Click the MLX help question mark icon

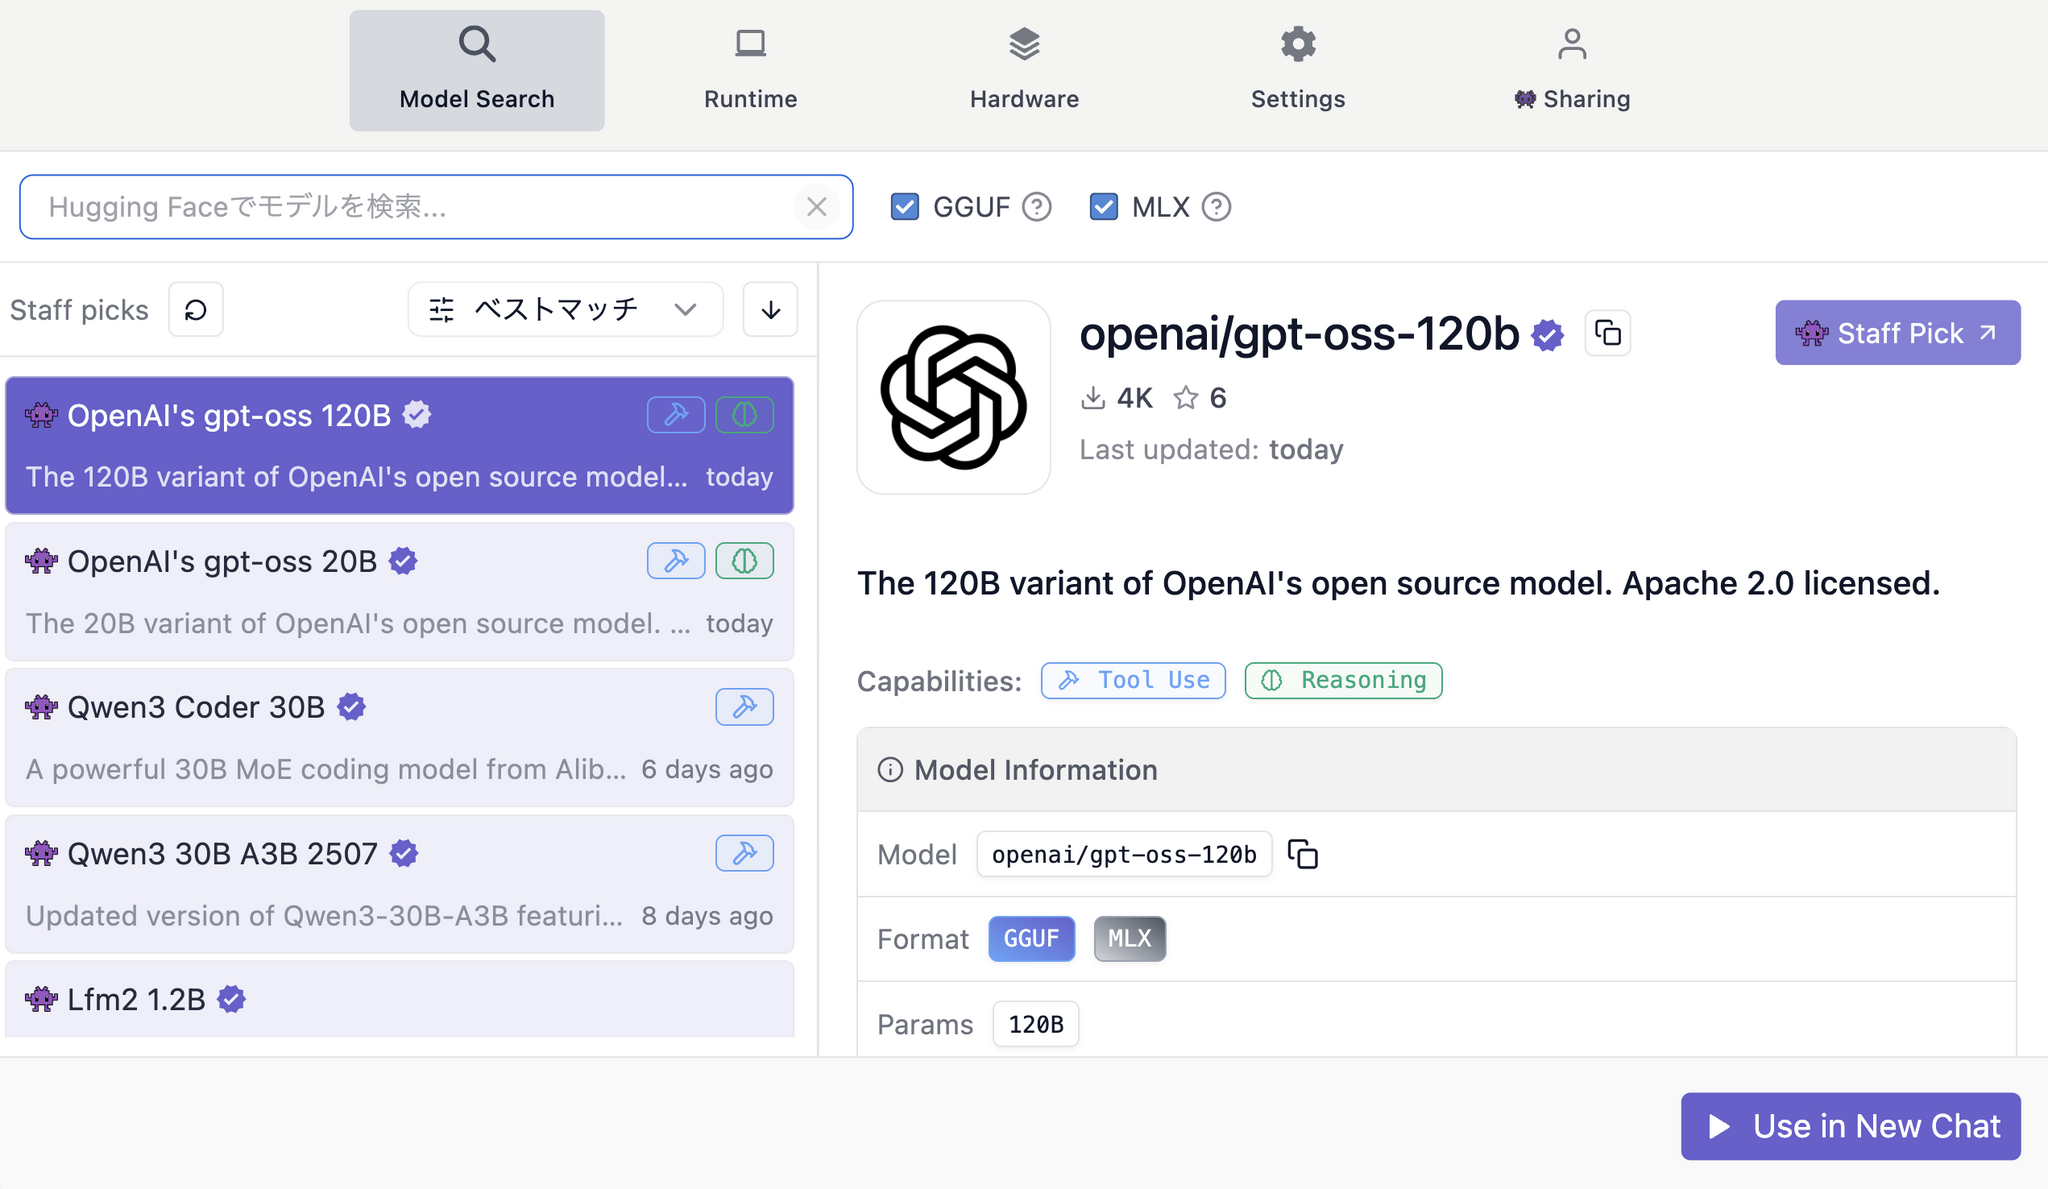[1216, 207]
